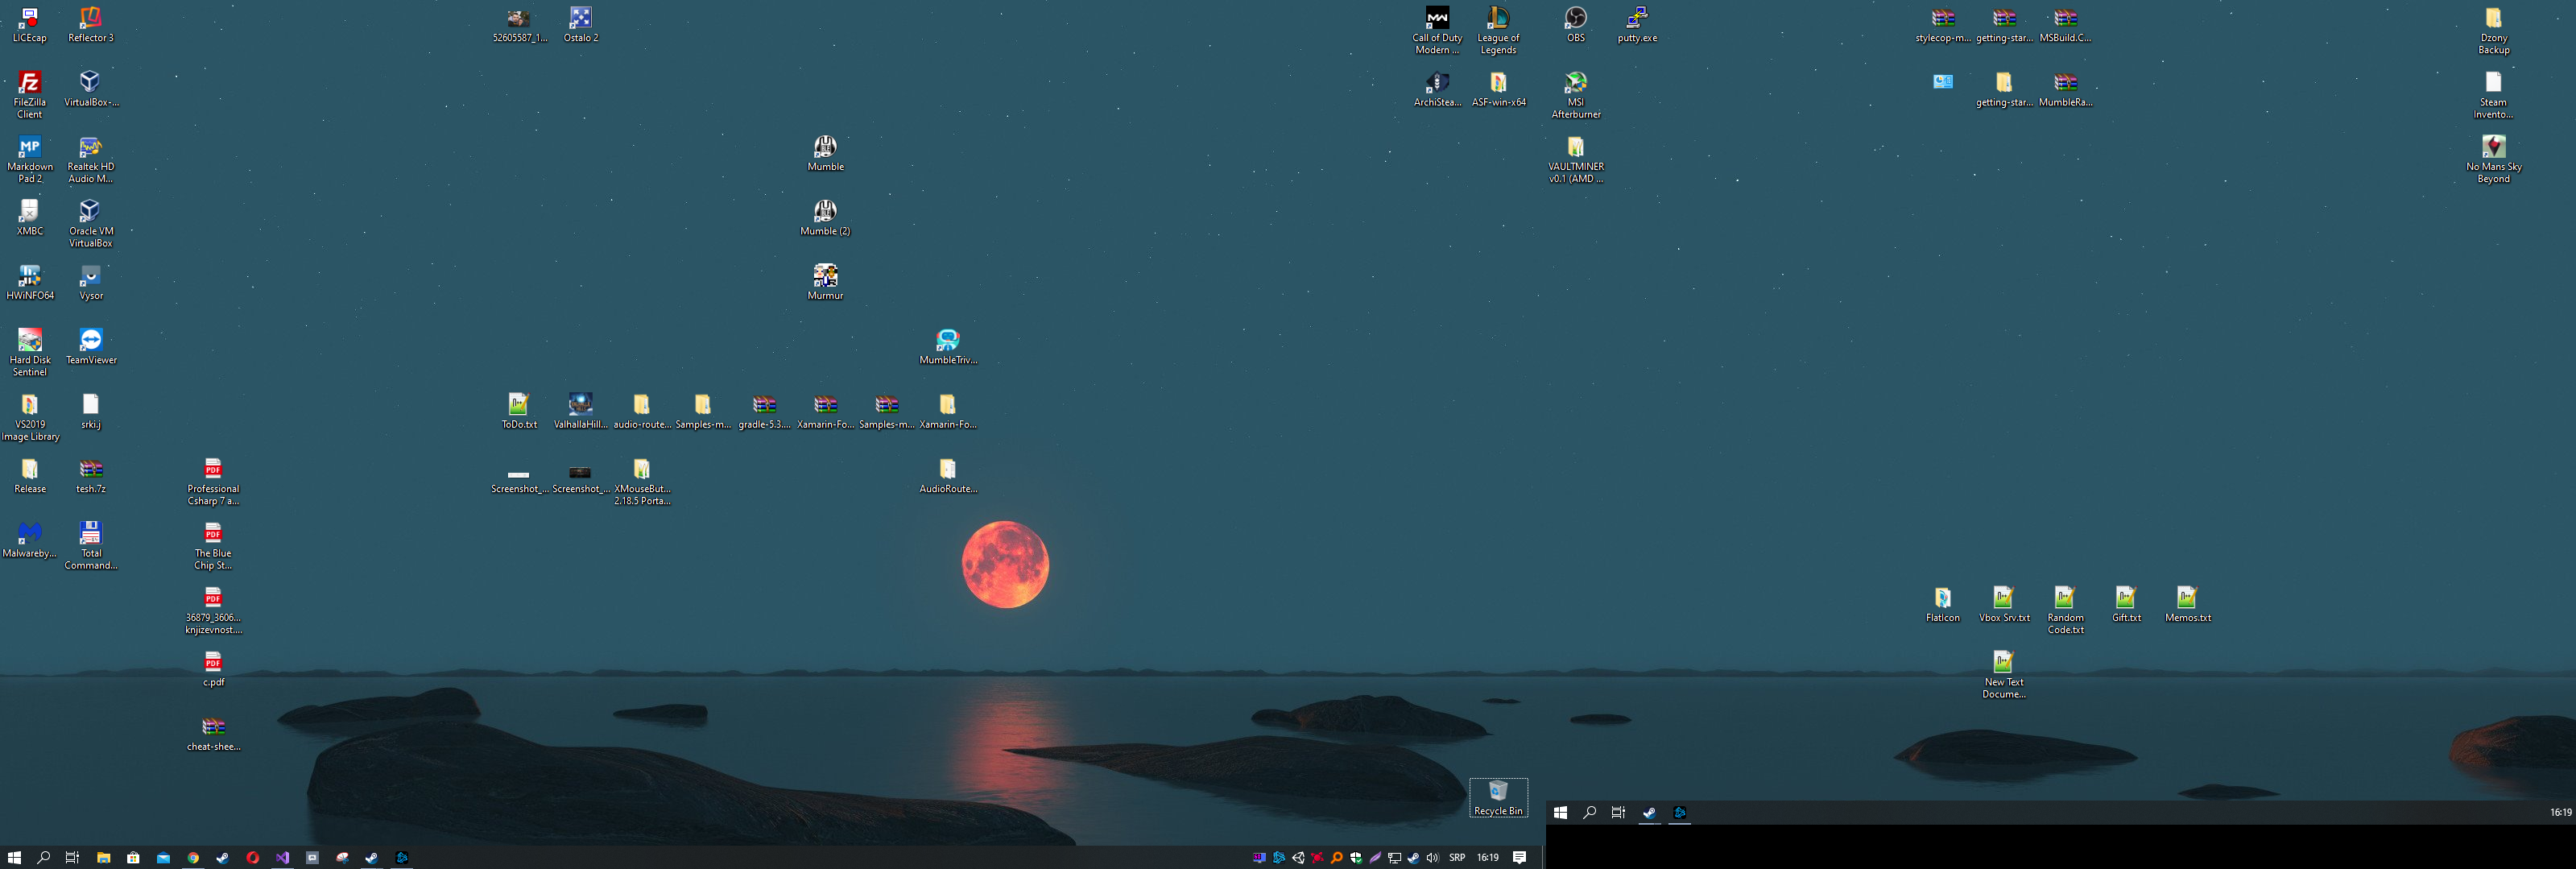The image size is (2576, 869).
Task: Select the HWiNFO64 desktop icon
Action: click(29, 283)
